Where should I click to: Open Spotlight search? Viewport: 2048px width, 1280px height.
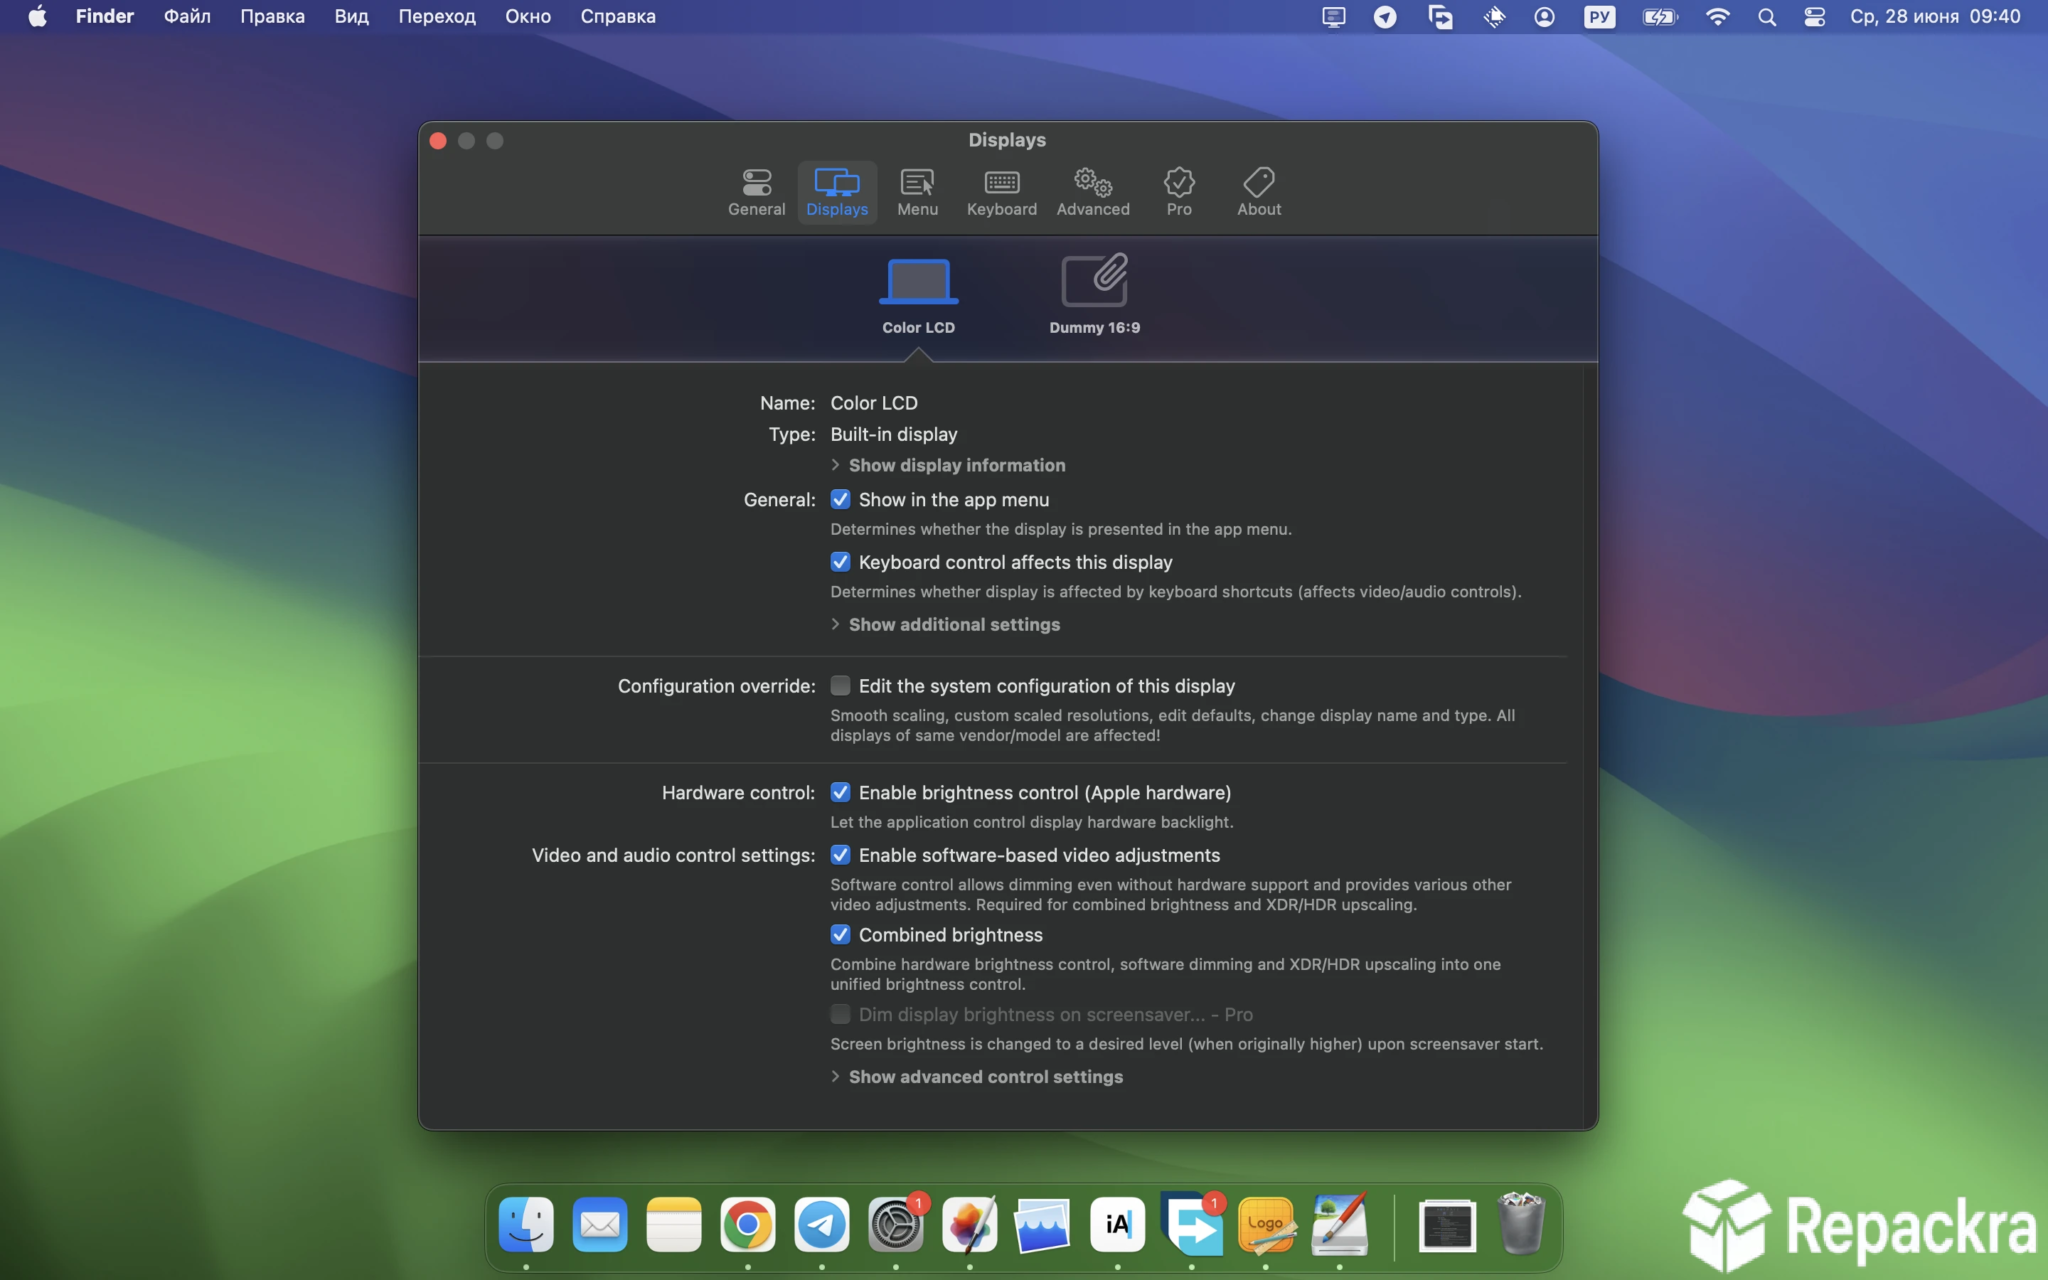[x=1767, y=17]
